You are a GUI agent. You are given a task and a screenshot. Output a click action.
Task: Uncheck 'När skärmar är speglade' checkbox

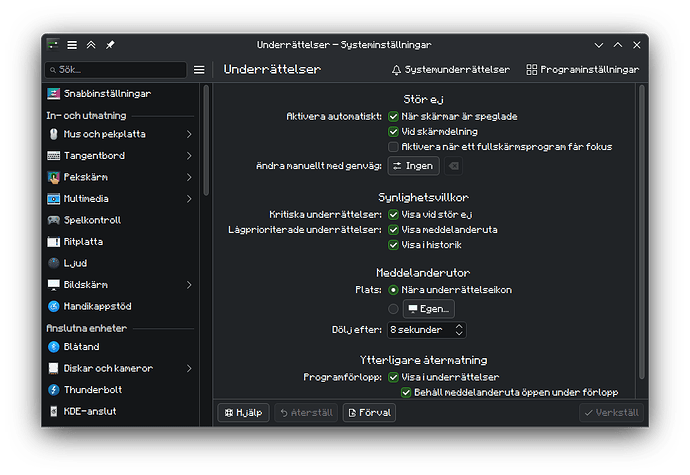click(394, 117)
